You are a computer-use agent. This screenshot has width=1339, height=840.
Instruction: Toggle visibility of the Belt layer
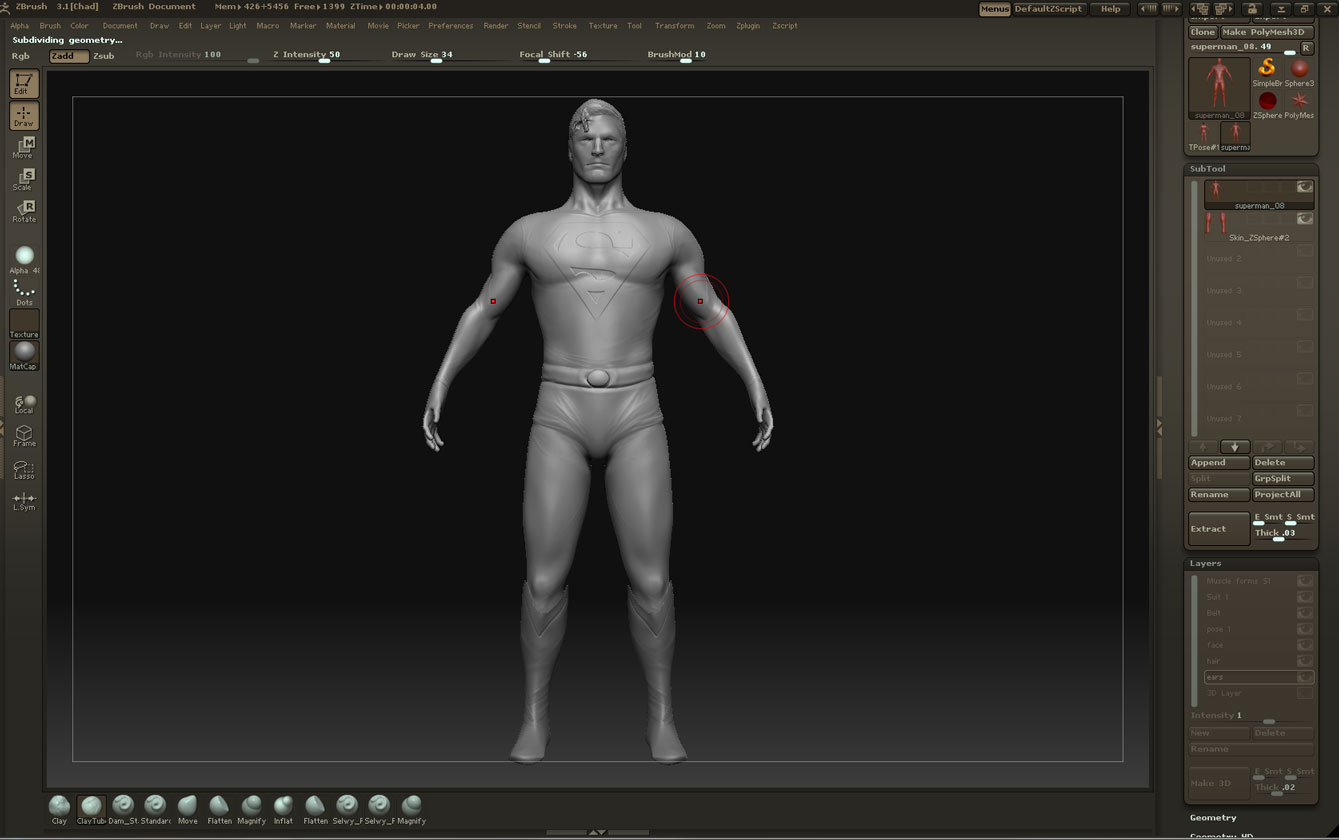[1305, 613]
